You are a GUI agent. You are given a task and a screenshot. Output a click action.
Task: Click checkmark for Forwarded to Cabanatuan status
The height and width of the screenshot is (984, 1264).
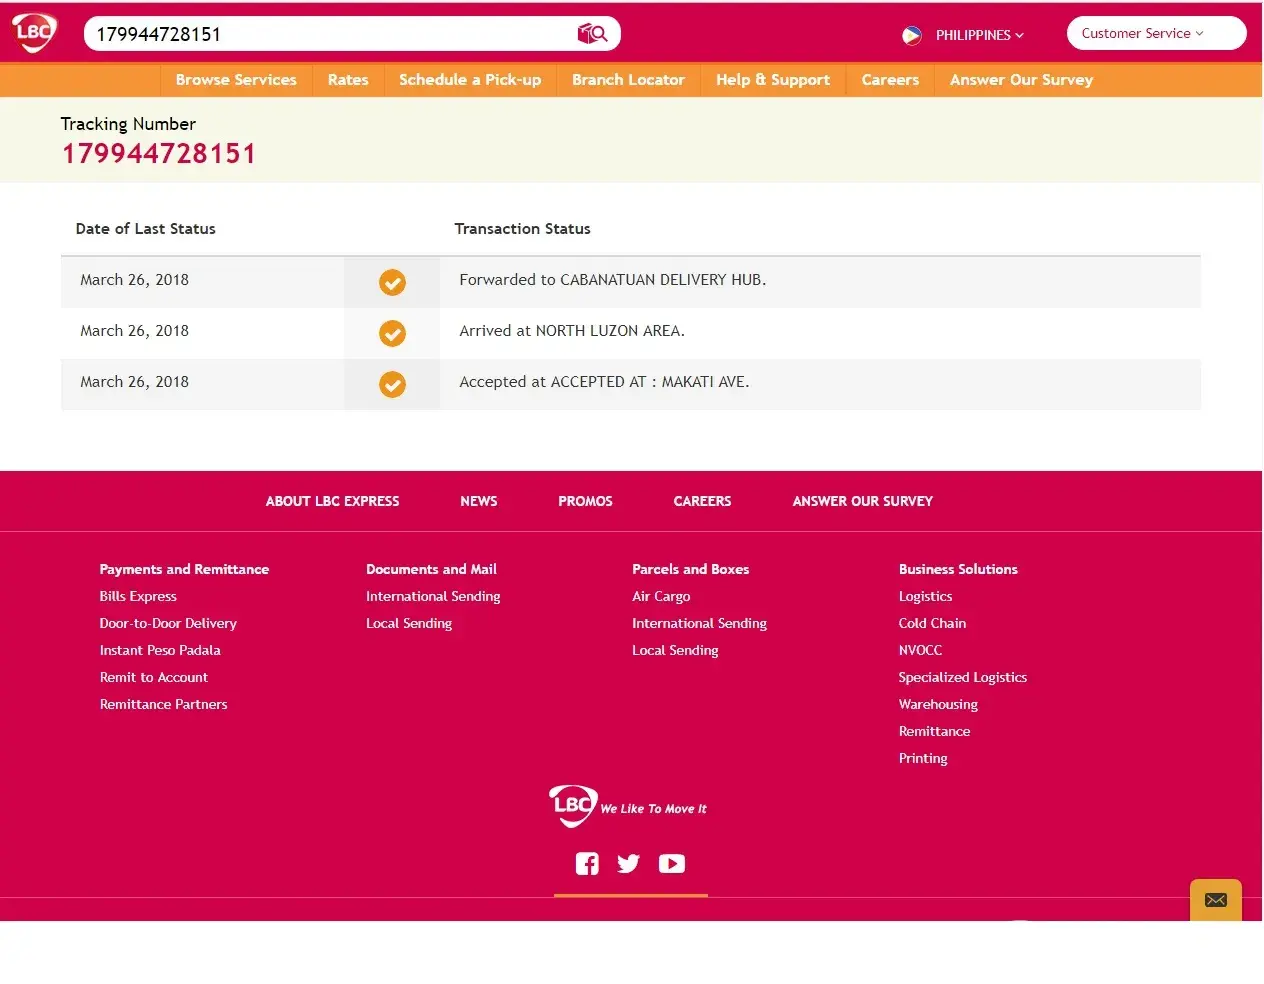[392, 283]
